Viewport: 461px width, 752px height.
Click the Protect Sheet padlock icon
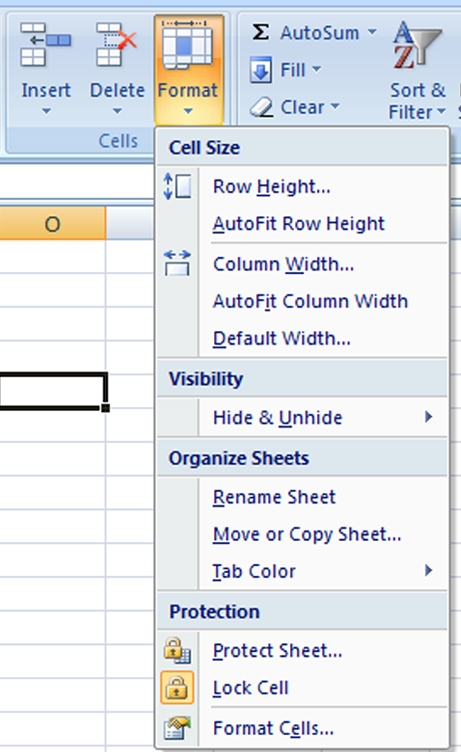click(177, 650)
